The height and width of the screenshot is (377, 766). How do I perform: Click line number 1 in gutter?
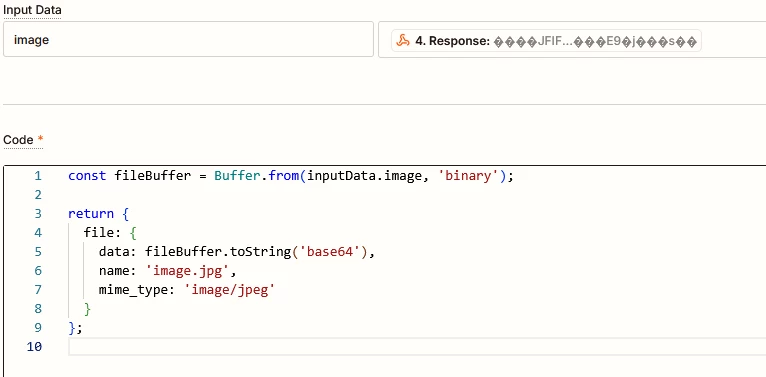[38, 176]
